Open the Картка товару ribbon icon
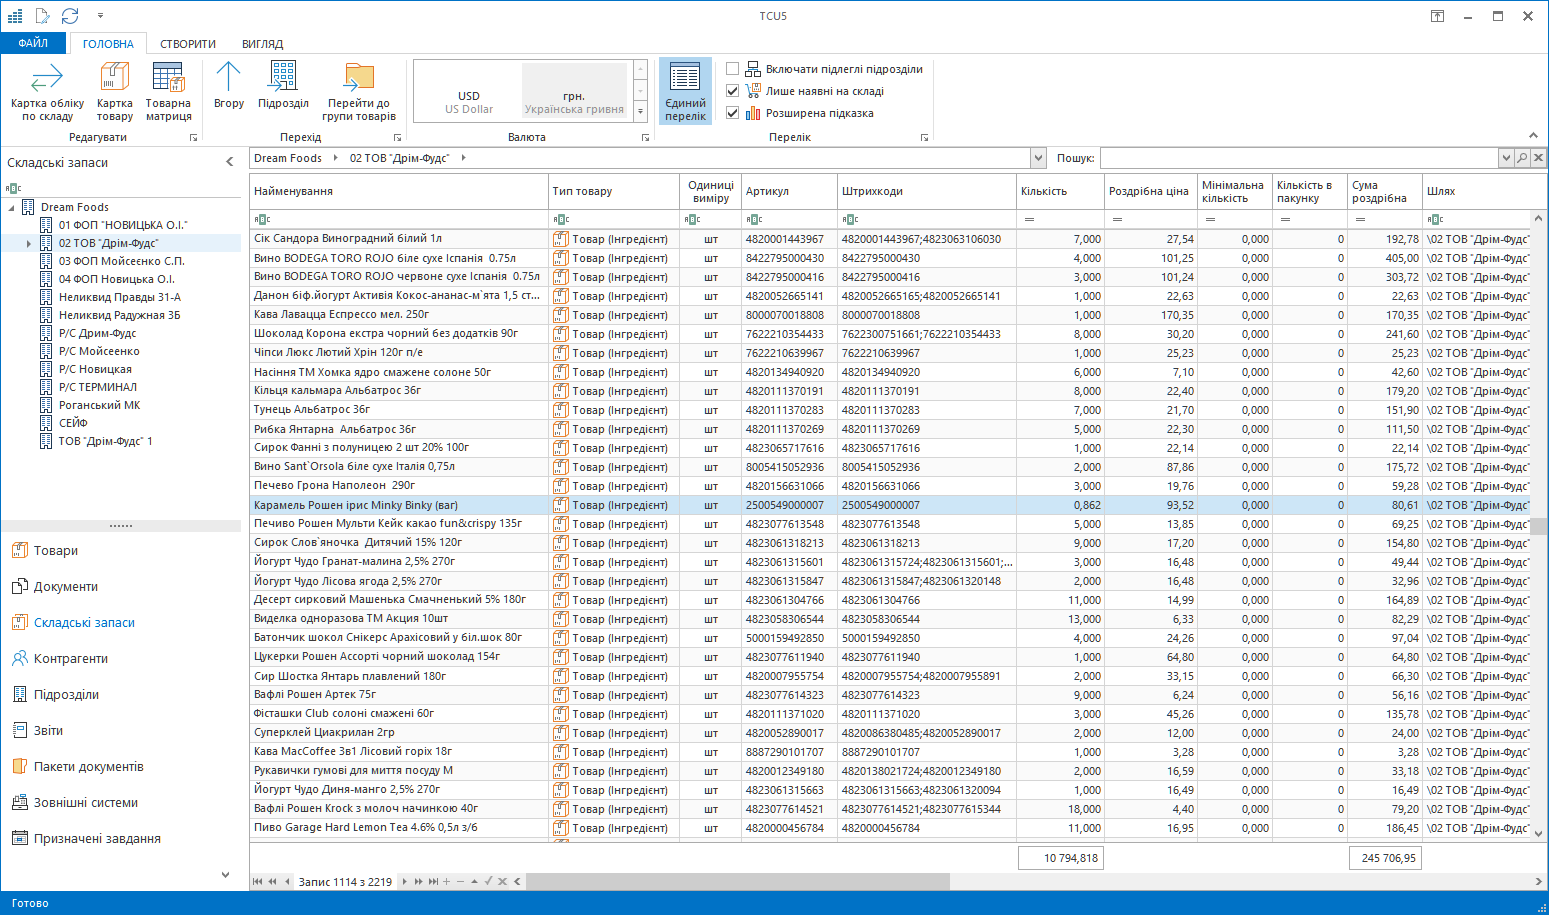Image resolution: width=1549 pixels, height=915 pixels. [x=114, y=92]
